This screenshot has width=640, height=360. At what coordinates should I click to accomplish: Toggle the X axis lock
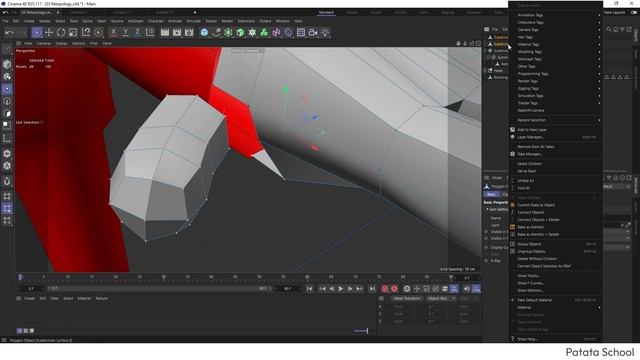click(113, 32)
